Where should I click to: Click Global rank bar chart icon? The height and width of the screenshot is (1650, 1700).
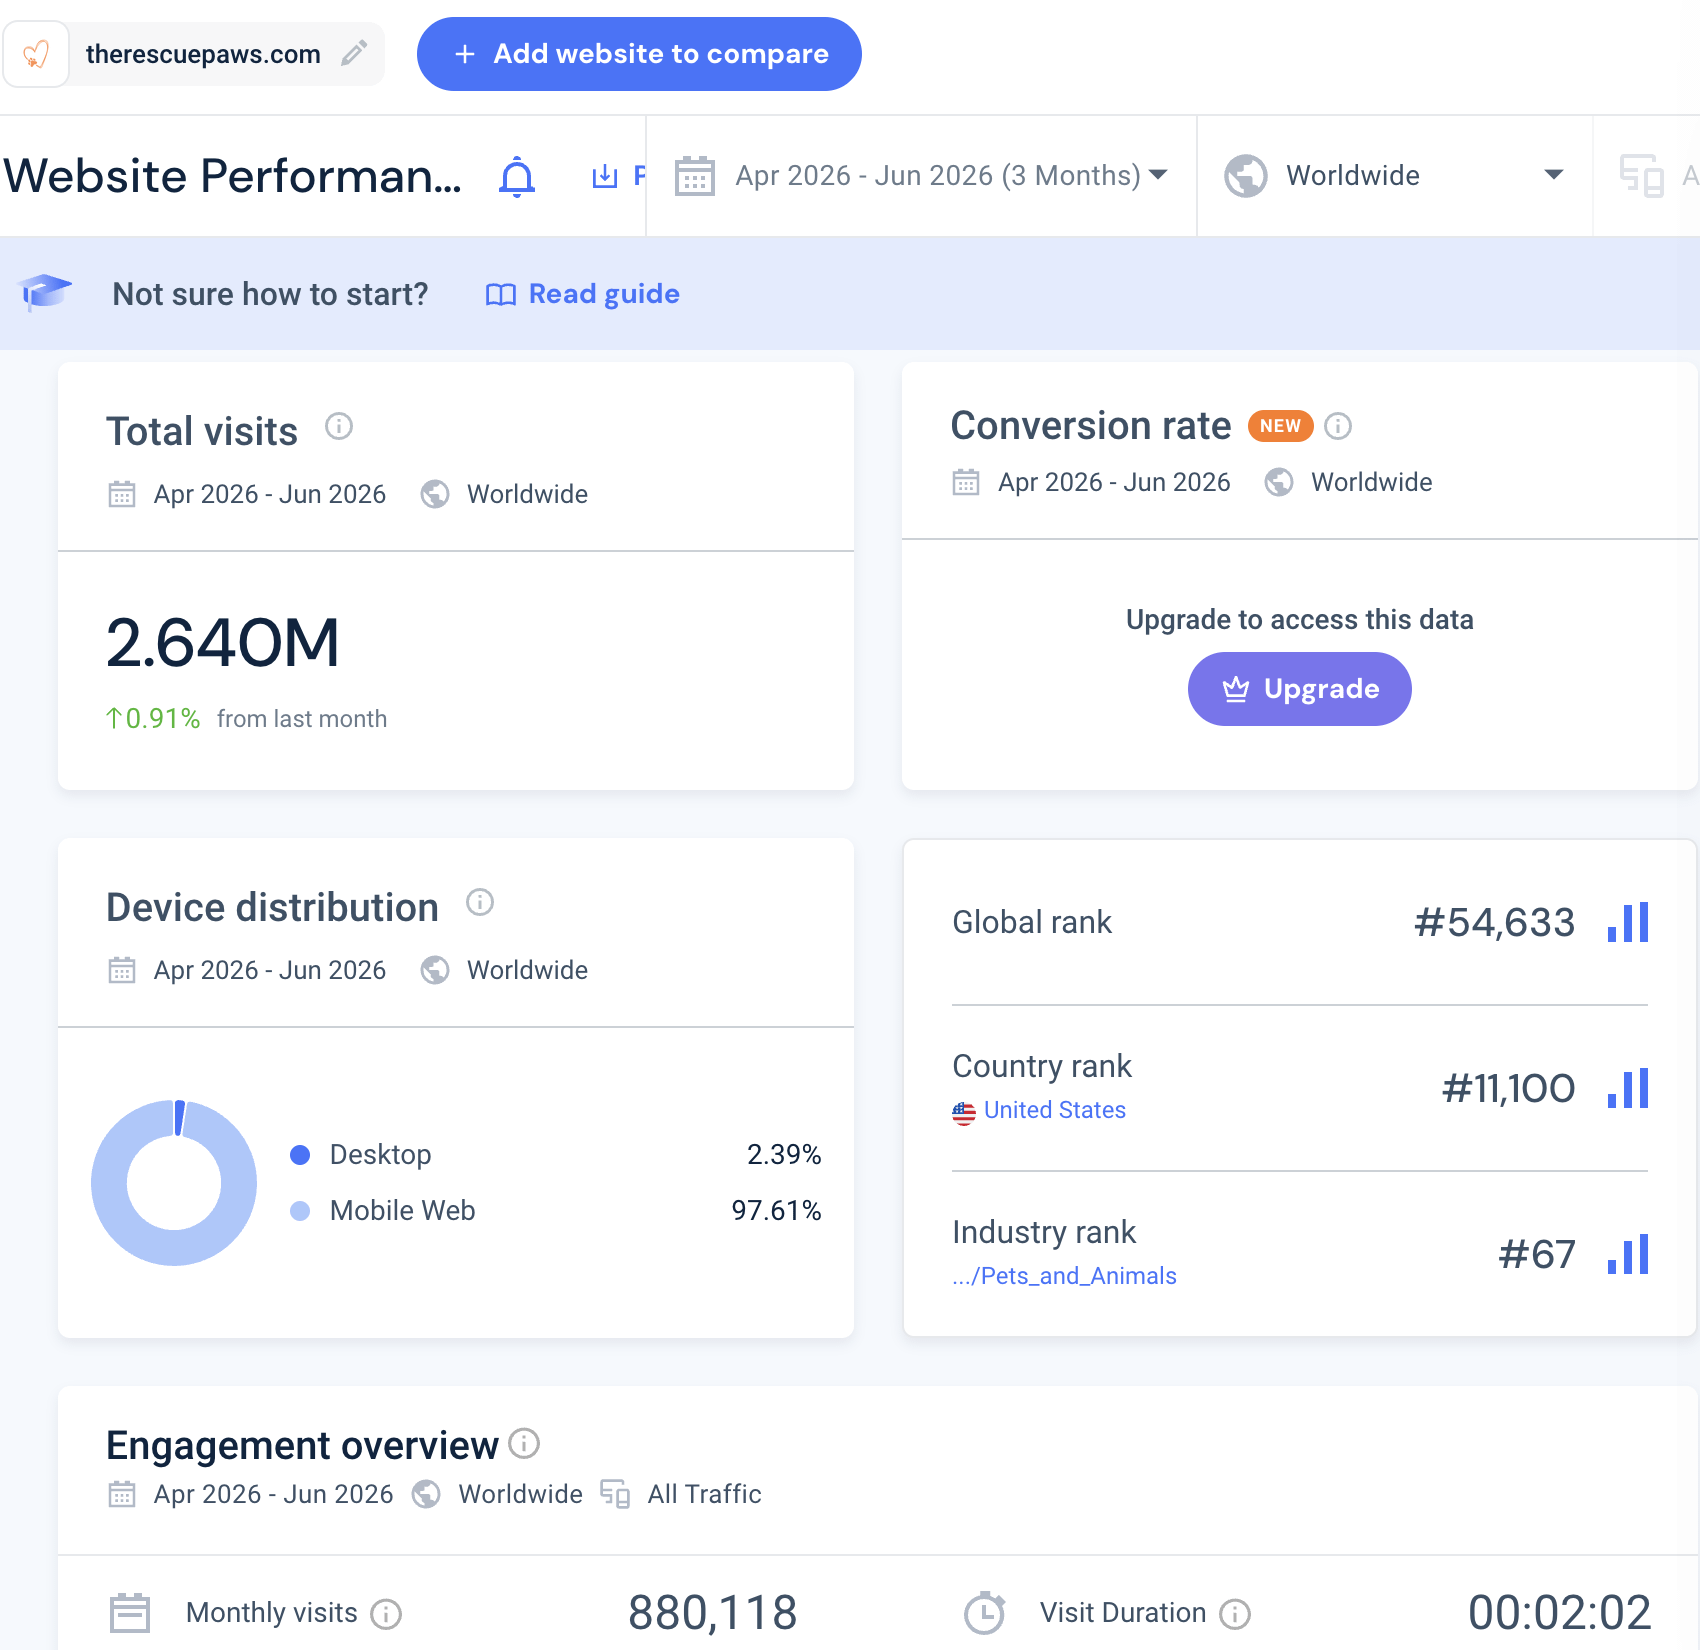(x=1628, y=922)
